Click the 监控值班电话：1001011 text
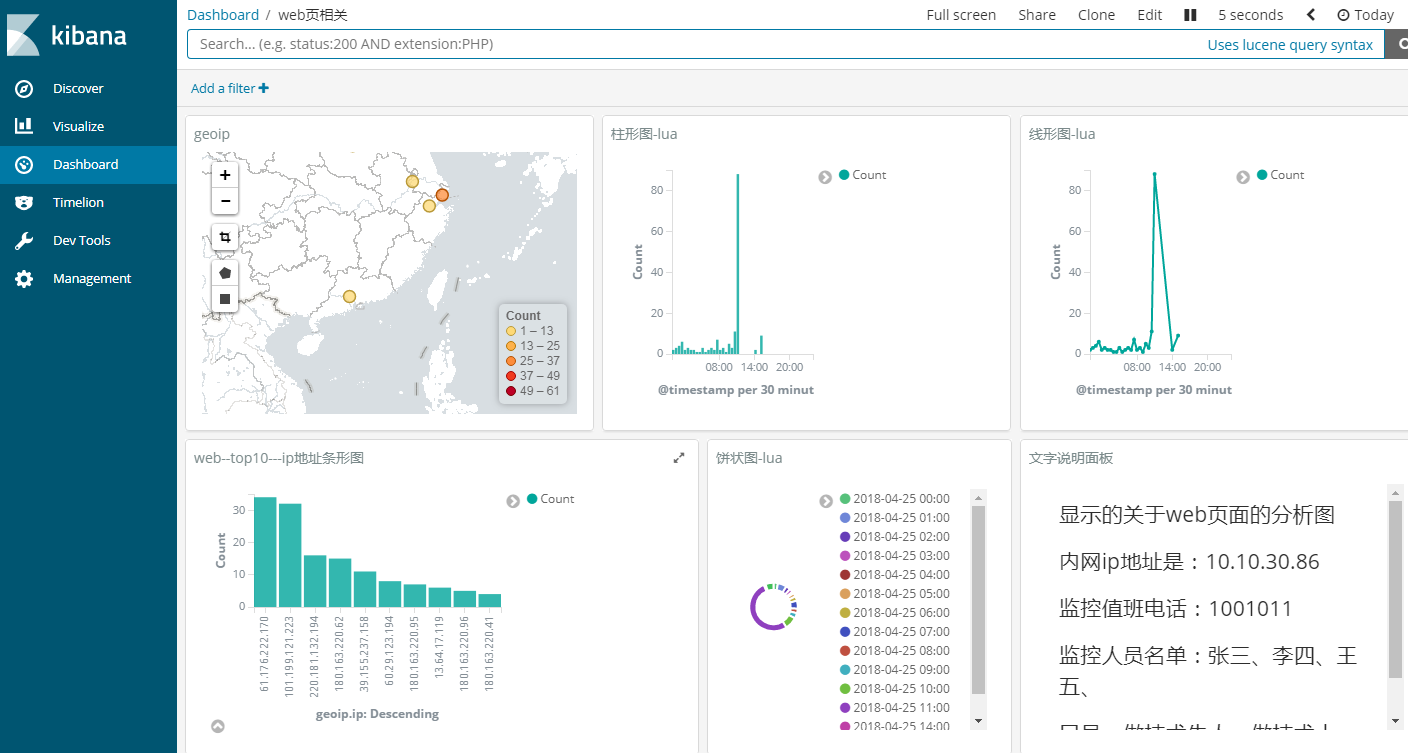1408x753 pixels. (1176, 609)
